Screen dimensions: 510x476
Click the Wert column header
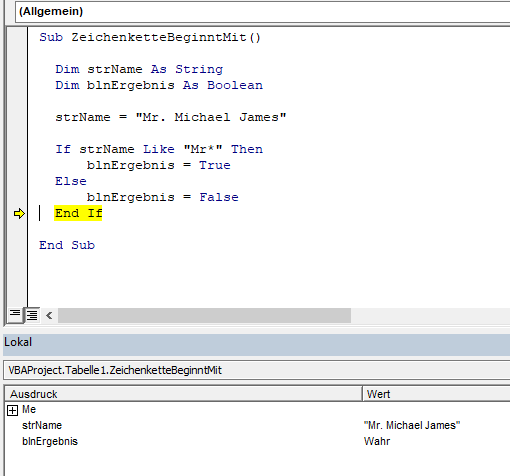pyautogui.click(x=436, y=394)
